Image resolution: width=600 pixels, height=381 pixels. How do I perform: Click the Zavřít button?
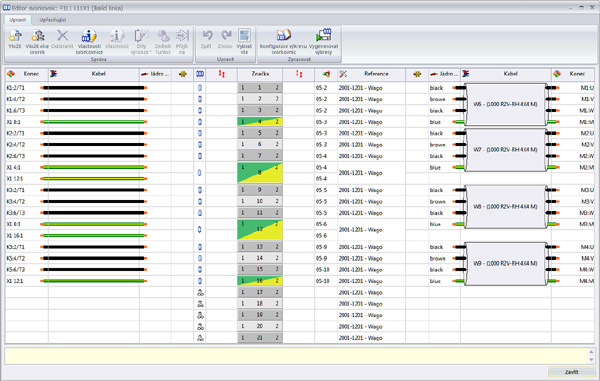(571, 372)
